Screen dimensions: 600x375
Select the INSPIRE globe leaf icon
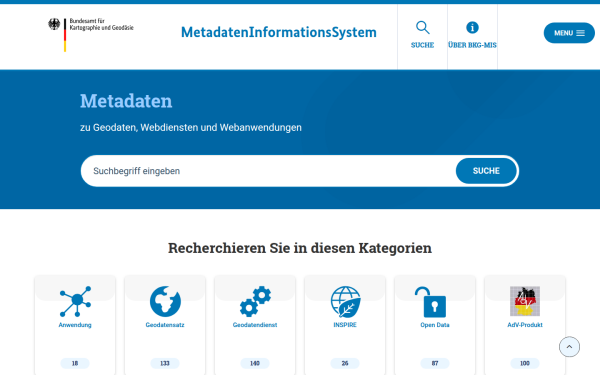(x=345, y=302)
